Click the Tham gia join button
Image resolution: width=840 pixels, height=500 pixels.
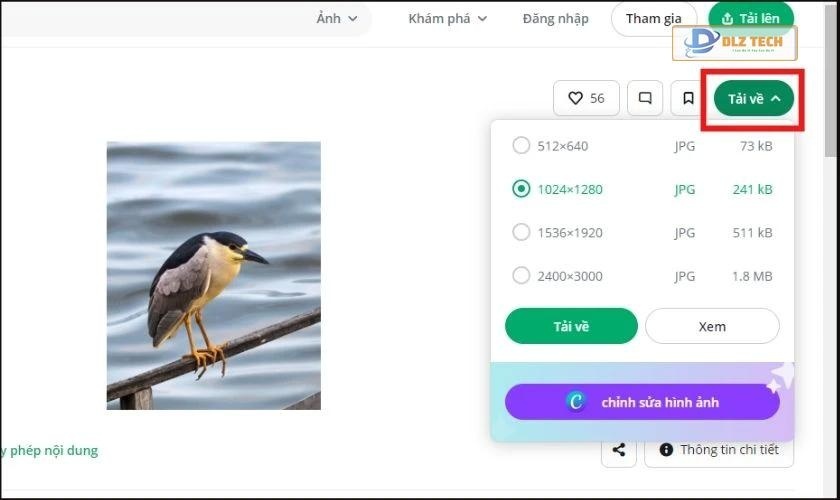pos(654,19)
